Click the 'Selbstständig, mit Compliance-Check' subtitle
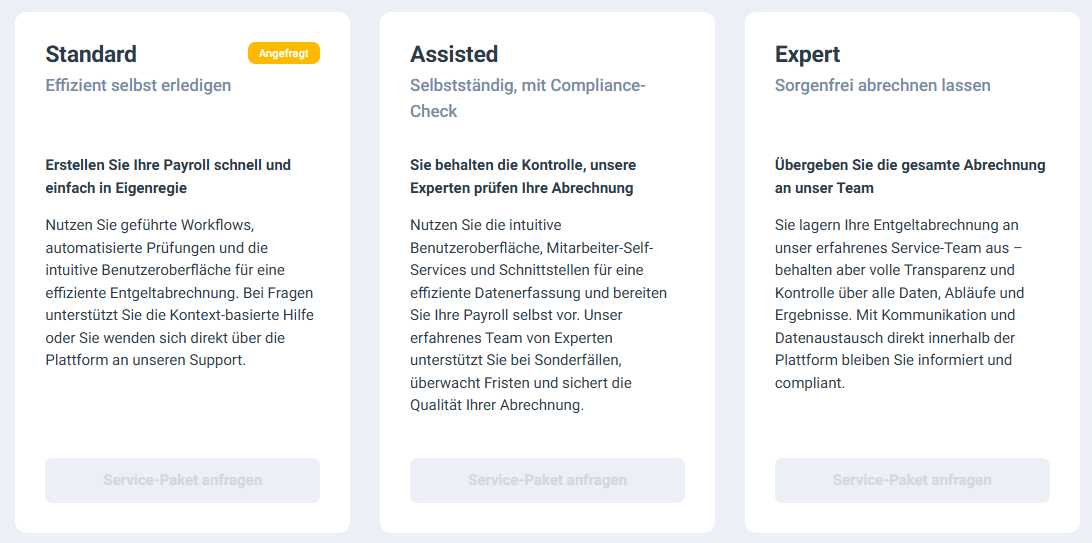 (x=527, y=98)
